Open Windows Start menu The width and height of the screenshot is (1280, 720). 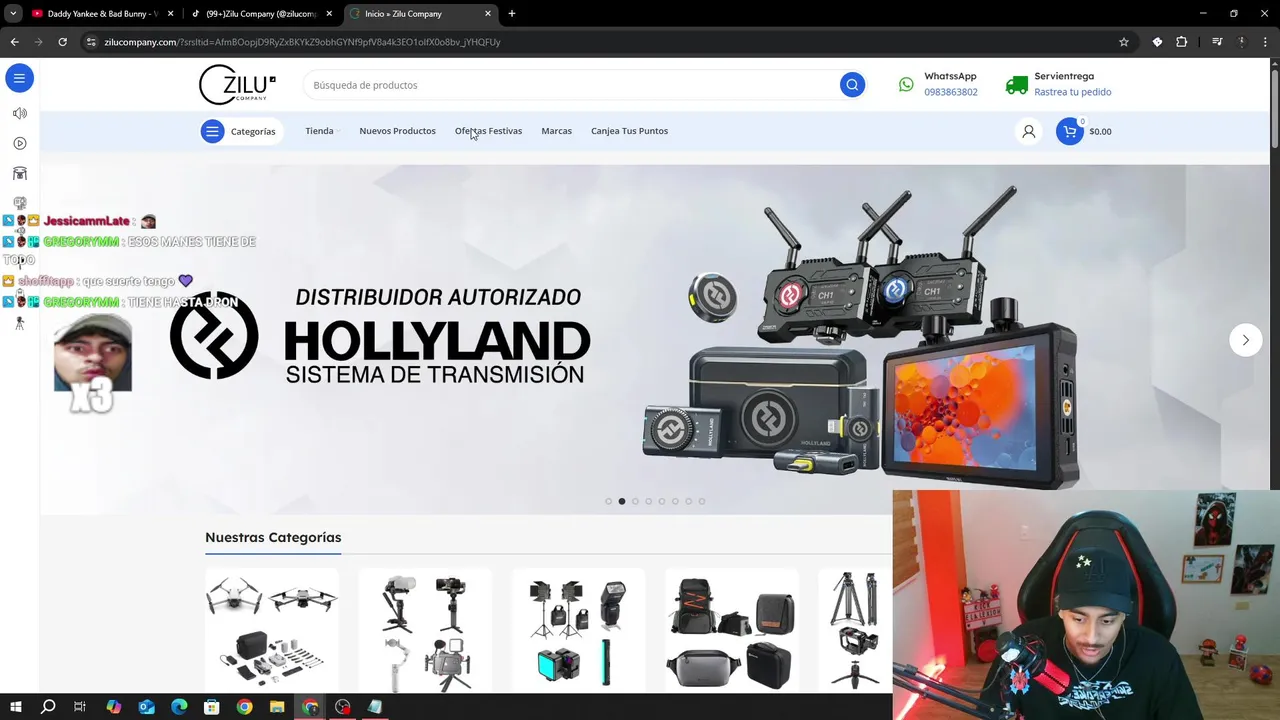tap(15, 707)
